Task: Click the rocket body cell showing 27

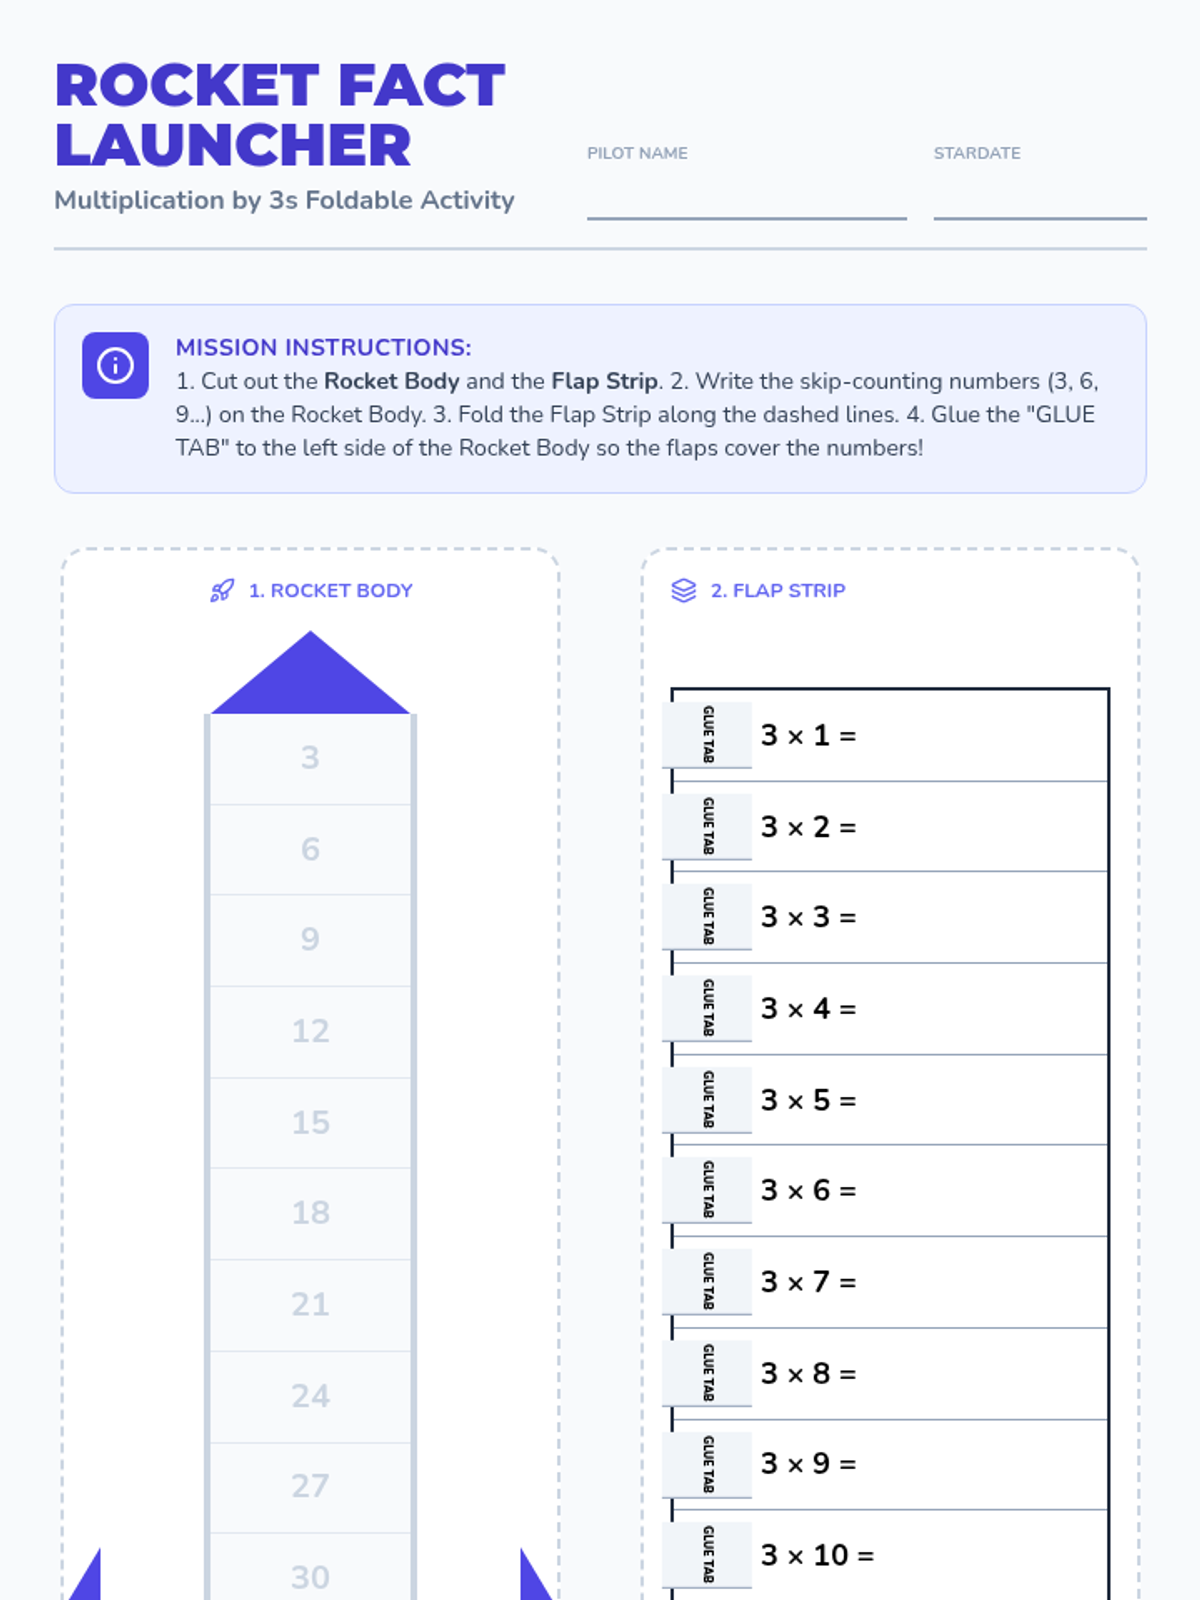Action: coord(310,1487)
